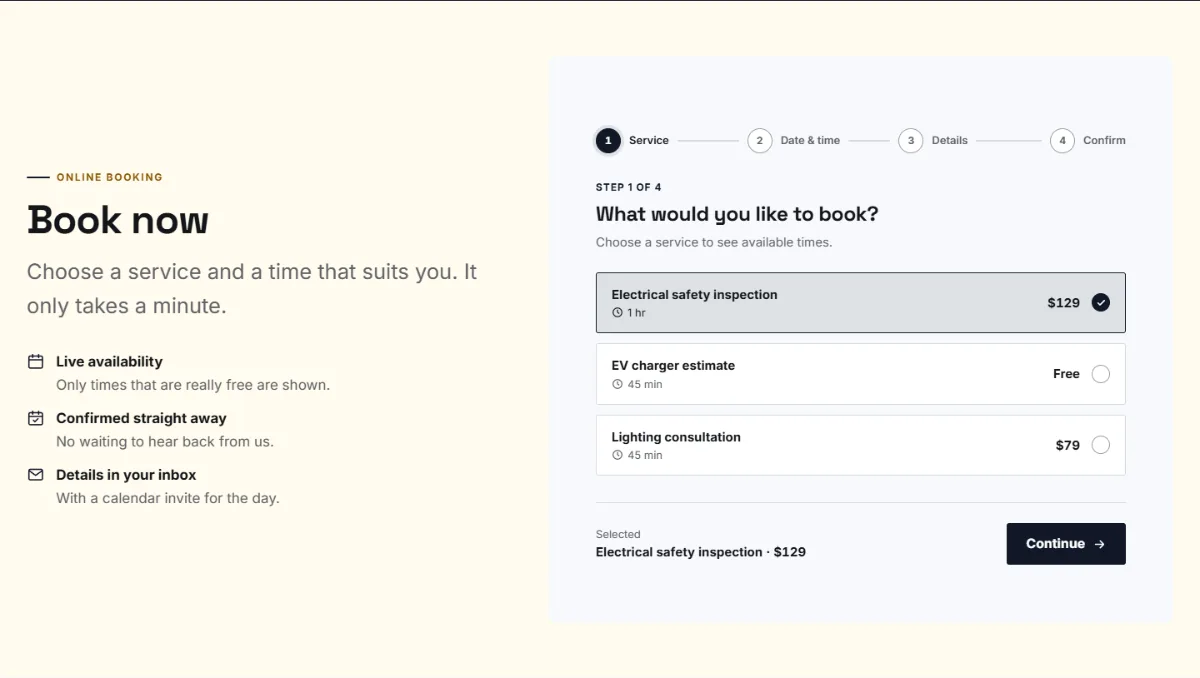Click the Live availability title
This screenshot has height=678, width=1200.
tap(109, 361)
